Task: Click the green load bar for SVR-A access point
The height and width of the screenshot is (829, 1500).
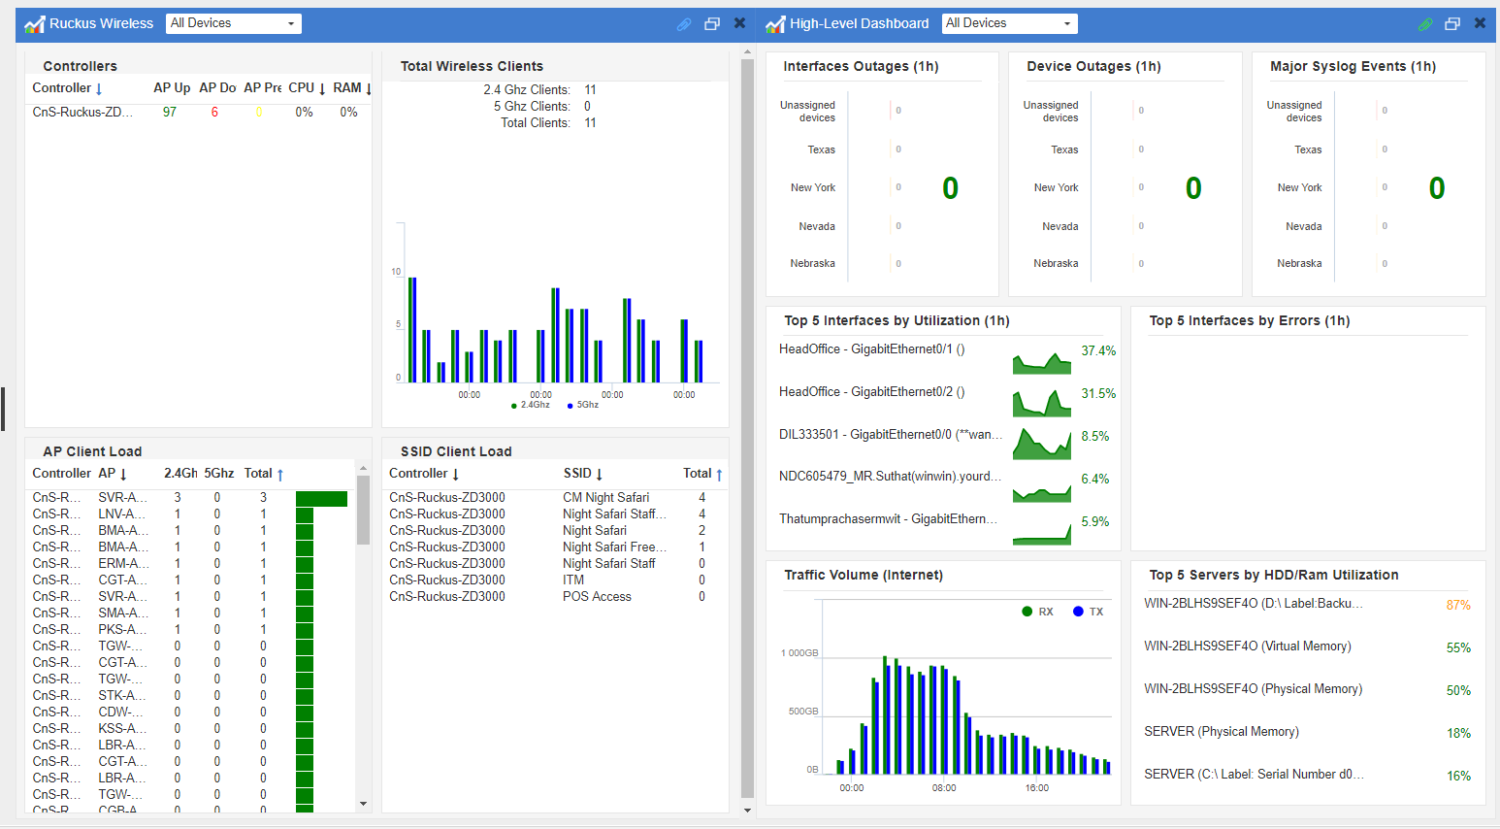Action: click(320, 496)
